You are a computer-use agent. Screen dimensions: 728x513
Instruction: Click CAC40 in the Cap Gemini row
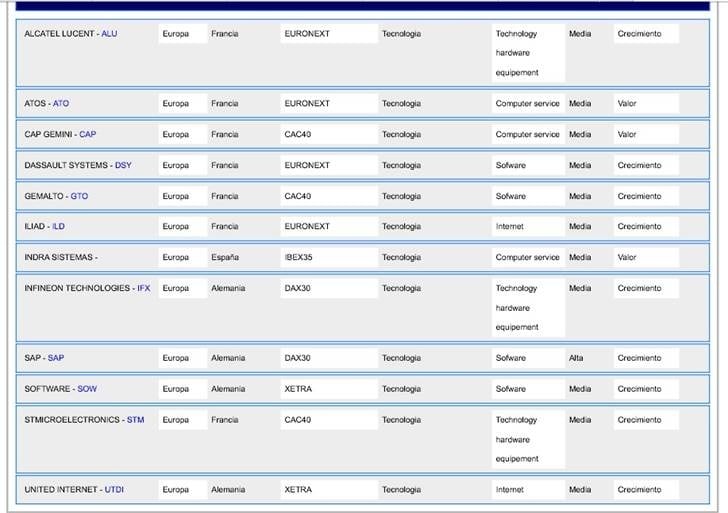(x=298, y=134)
